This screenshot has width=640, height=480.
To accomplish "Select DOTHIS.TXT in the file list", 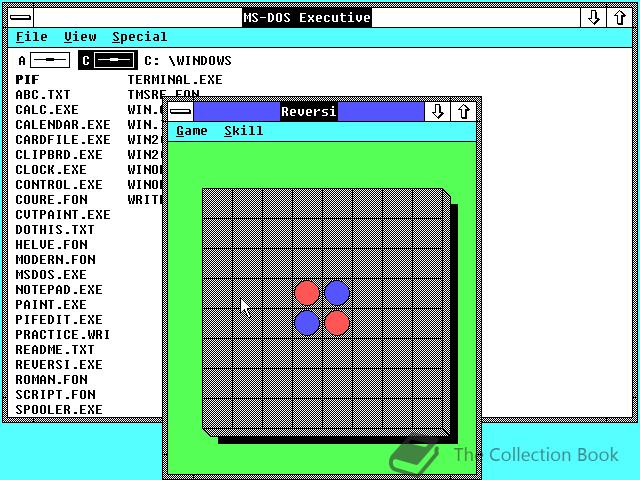I will click(55, 230).
